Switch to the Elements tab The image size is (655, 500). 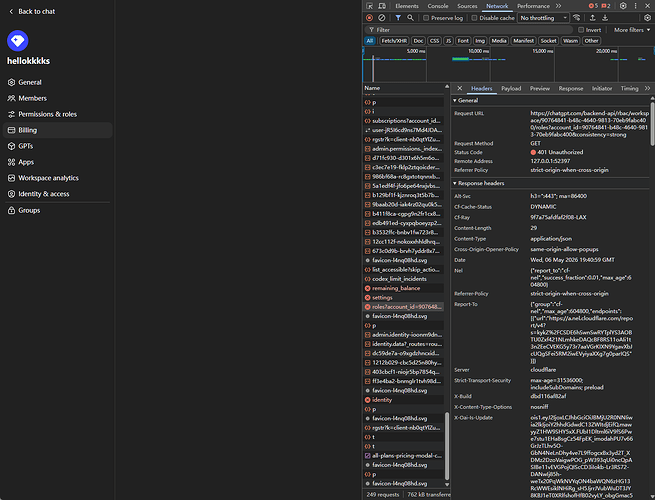pos(407,6)
